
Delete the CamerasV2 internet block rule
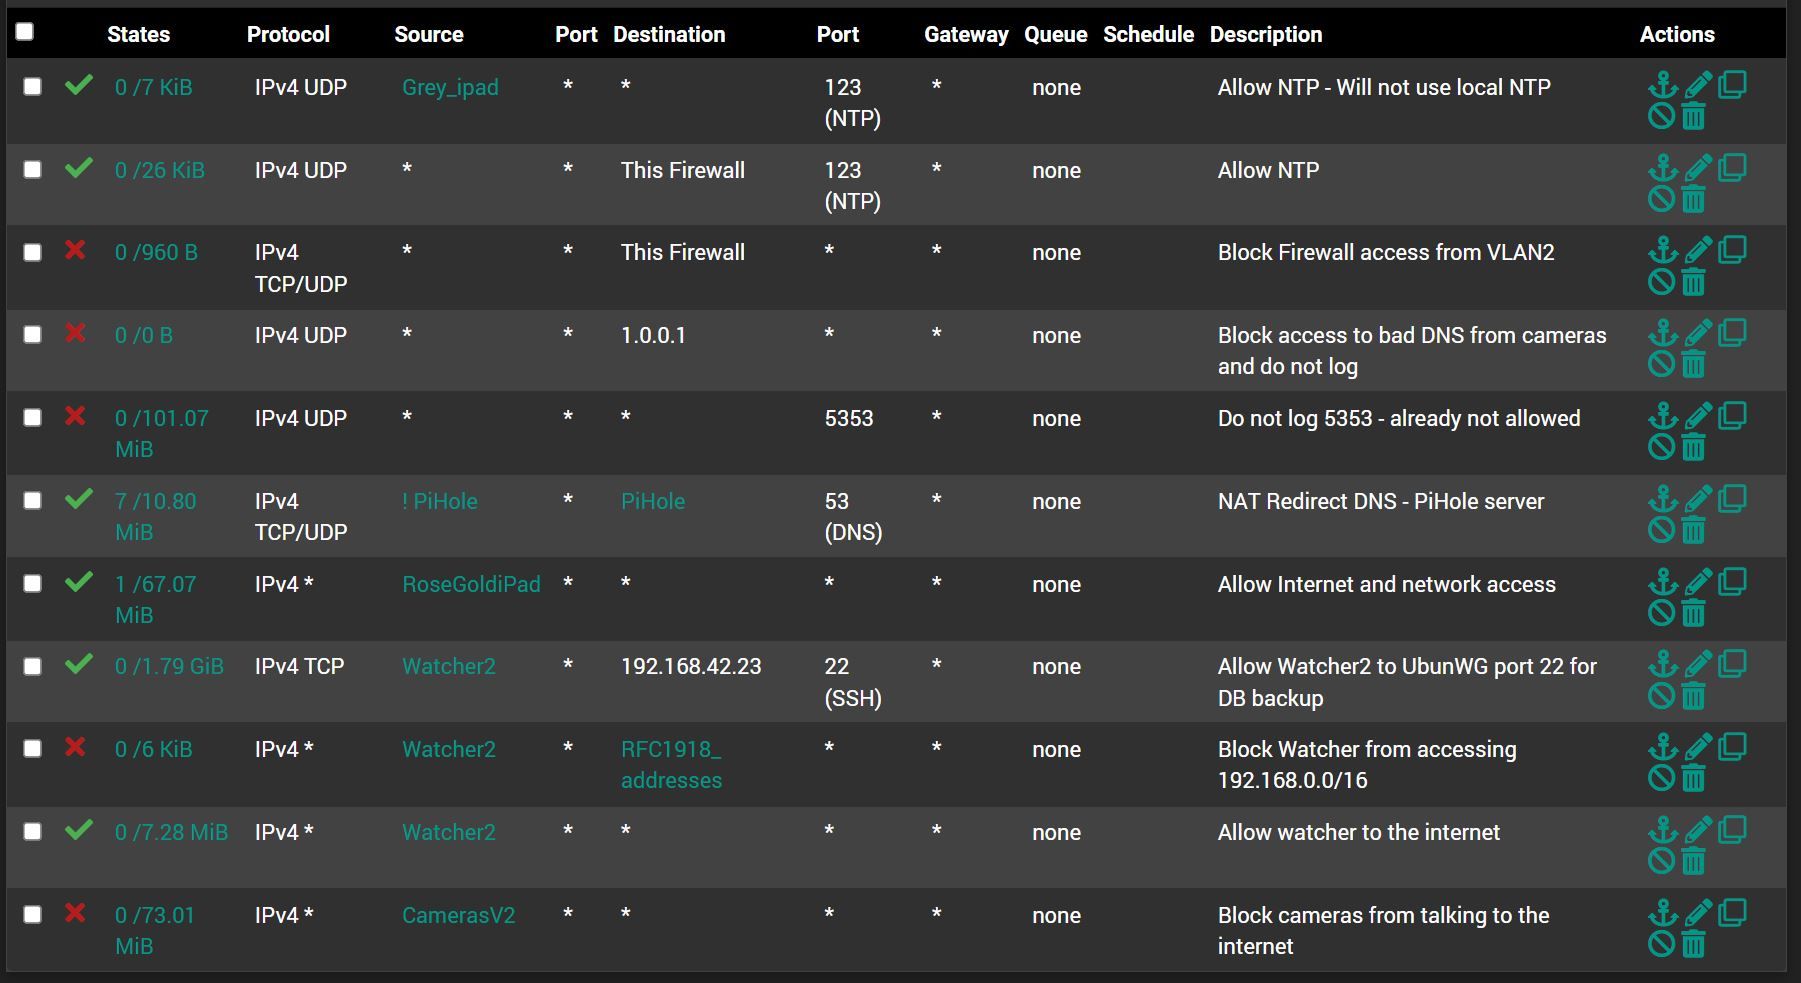(1693, 944)
